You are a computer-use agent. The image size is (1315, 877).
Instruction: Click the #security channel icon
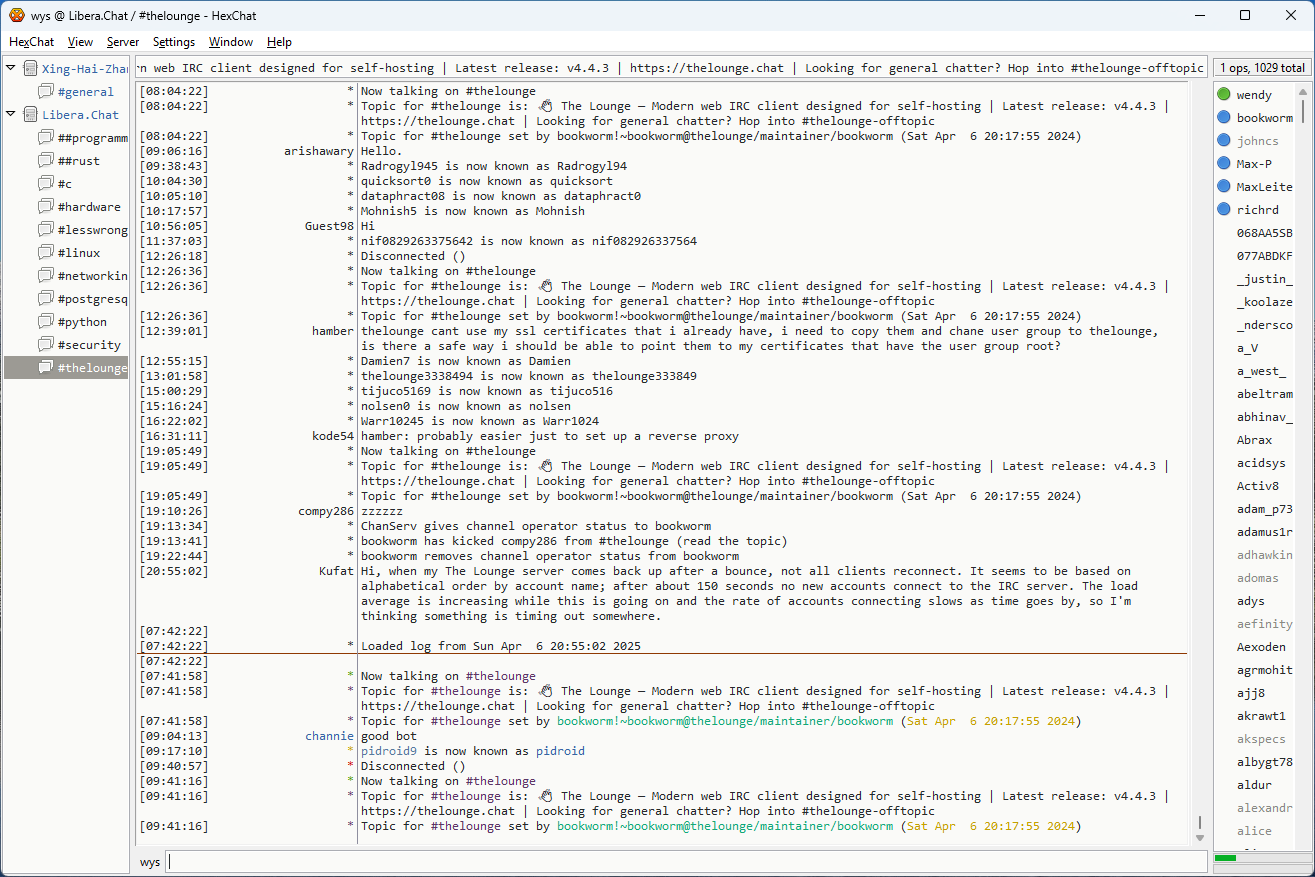tap(46, 345)
